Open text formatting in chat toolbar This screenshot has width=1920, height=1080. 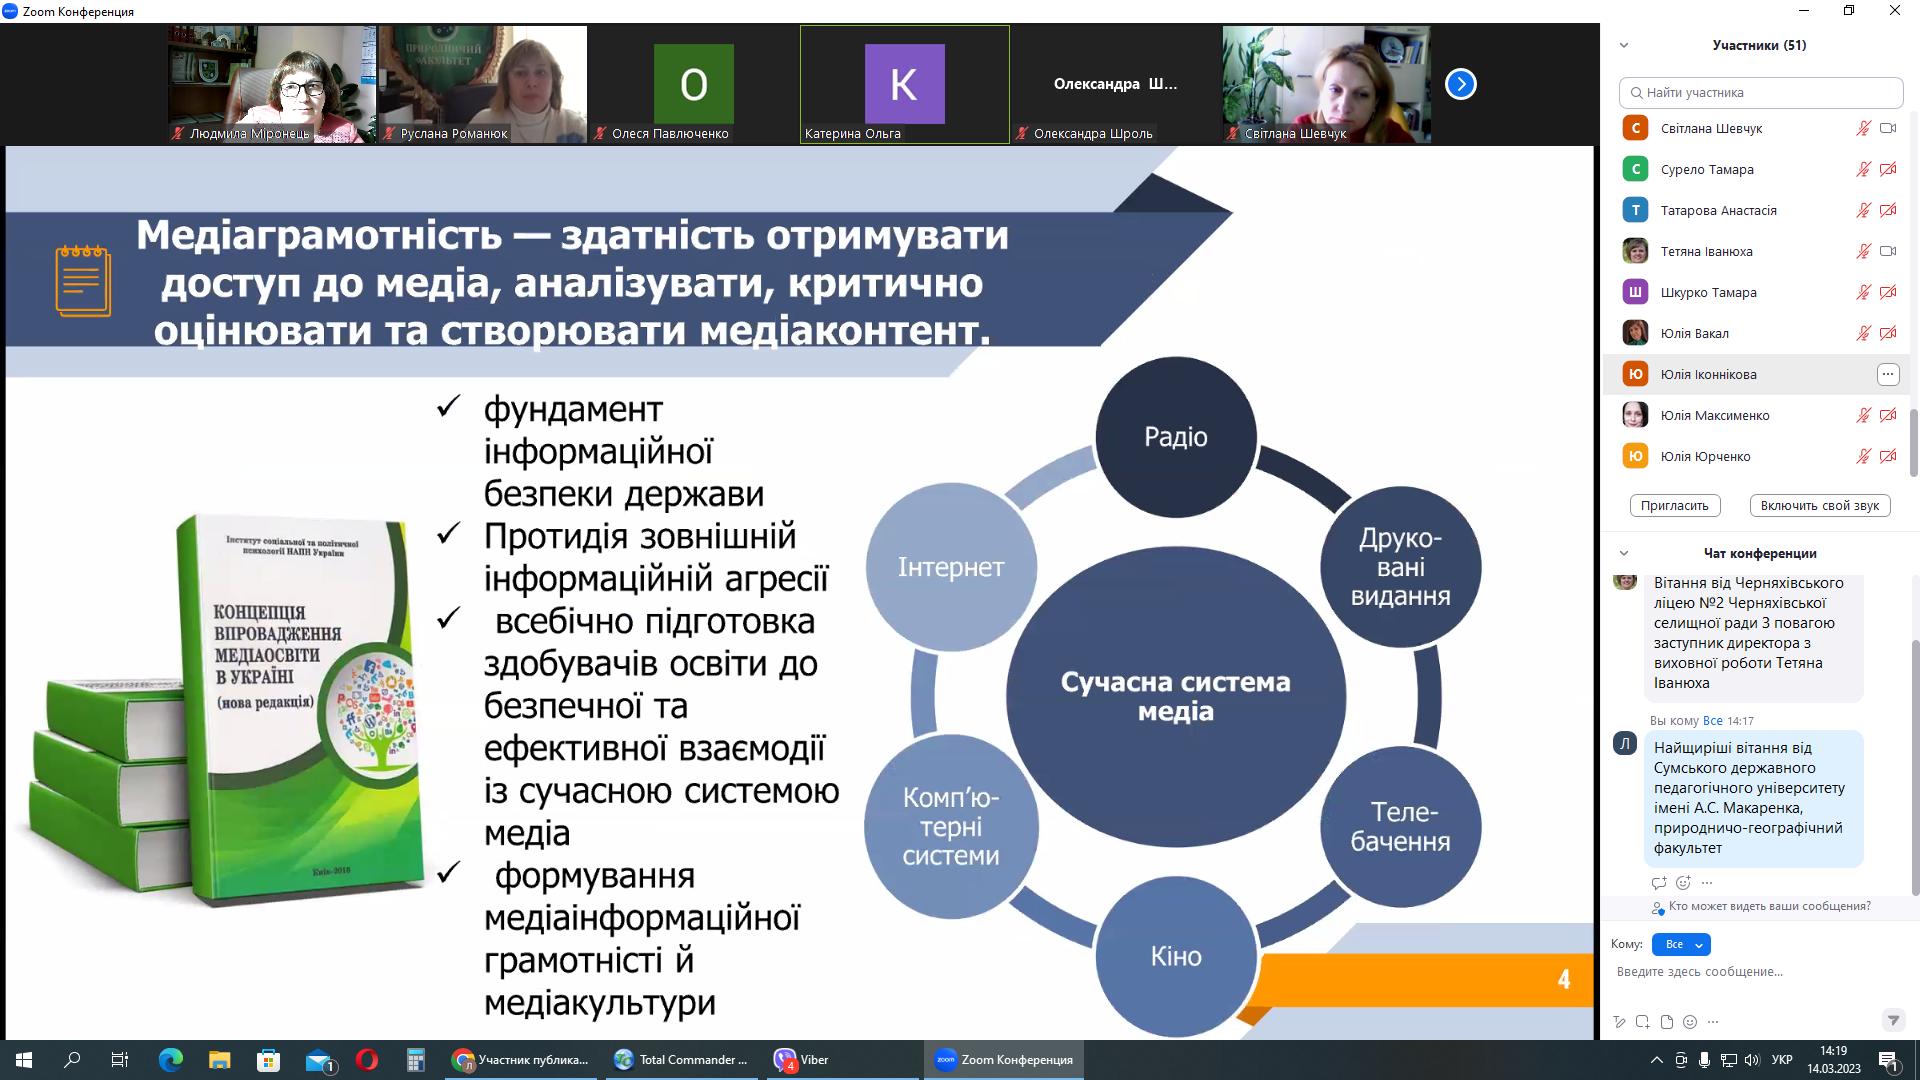point(1620,1022)
